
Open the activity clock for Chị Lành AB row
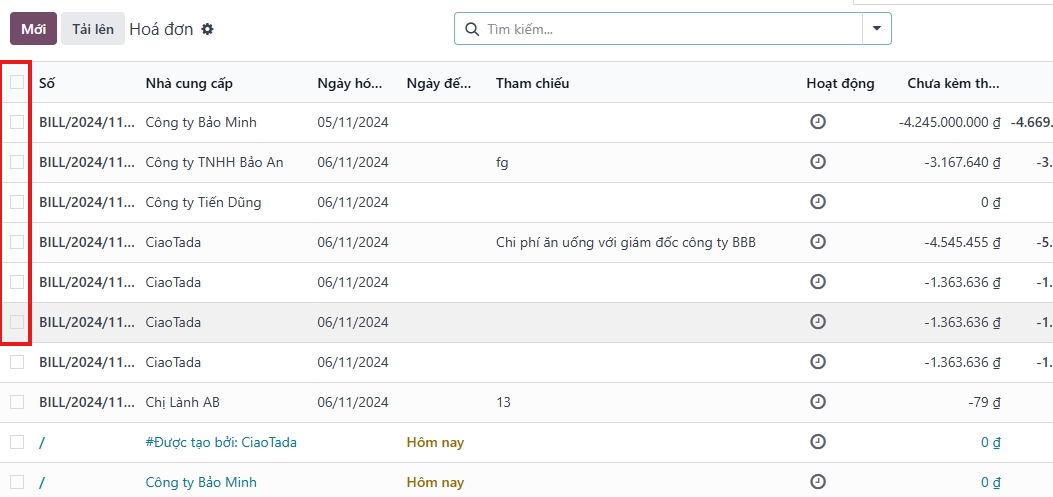[818, 402]
